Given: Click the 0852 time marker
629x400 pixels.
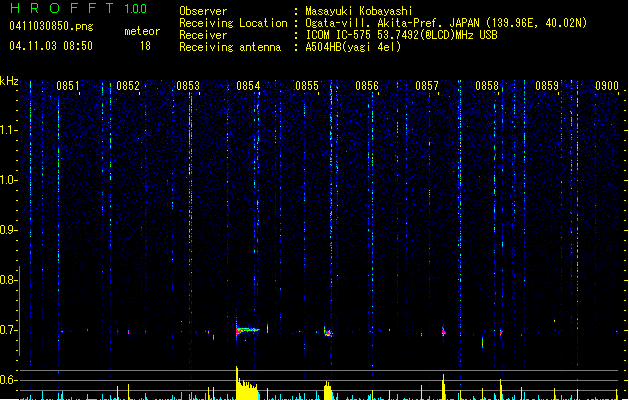Looking at the screenshot, I should [x=128, y=86].
